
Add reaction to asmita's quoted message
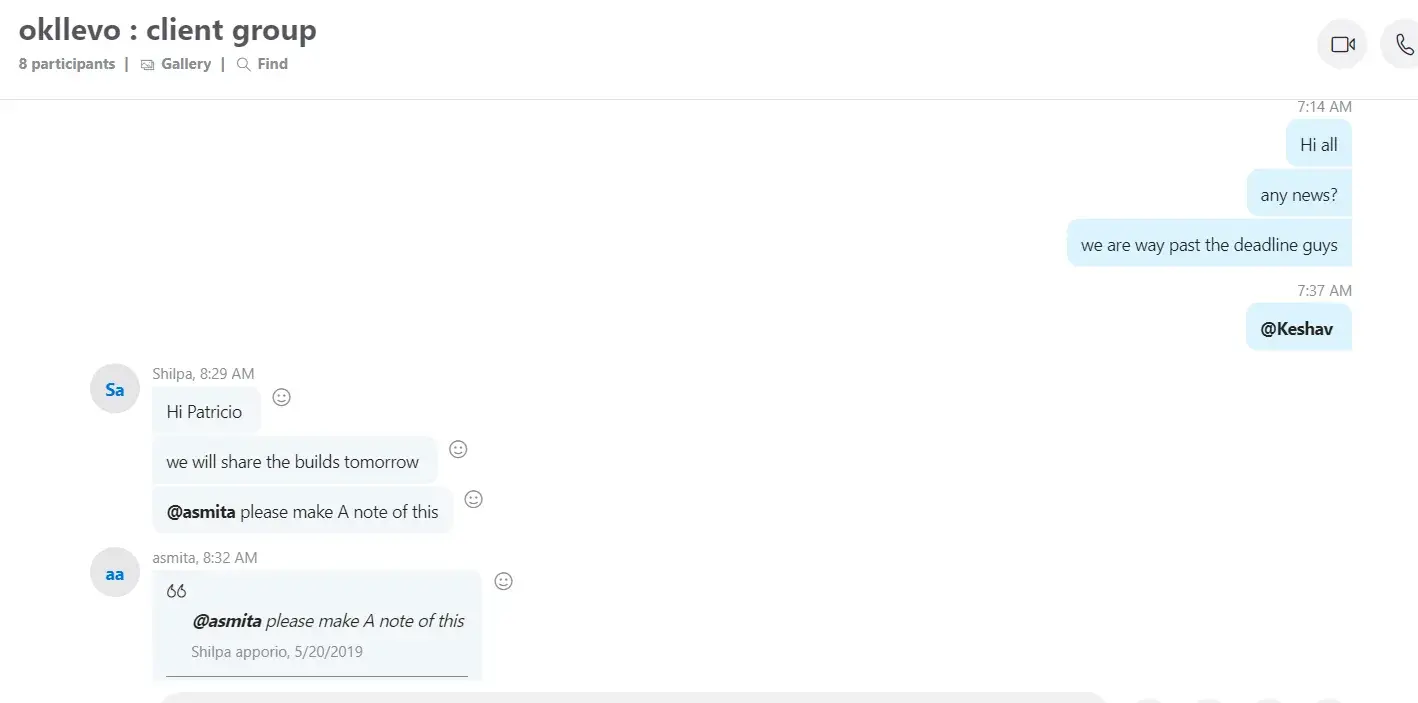point(504,581)
